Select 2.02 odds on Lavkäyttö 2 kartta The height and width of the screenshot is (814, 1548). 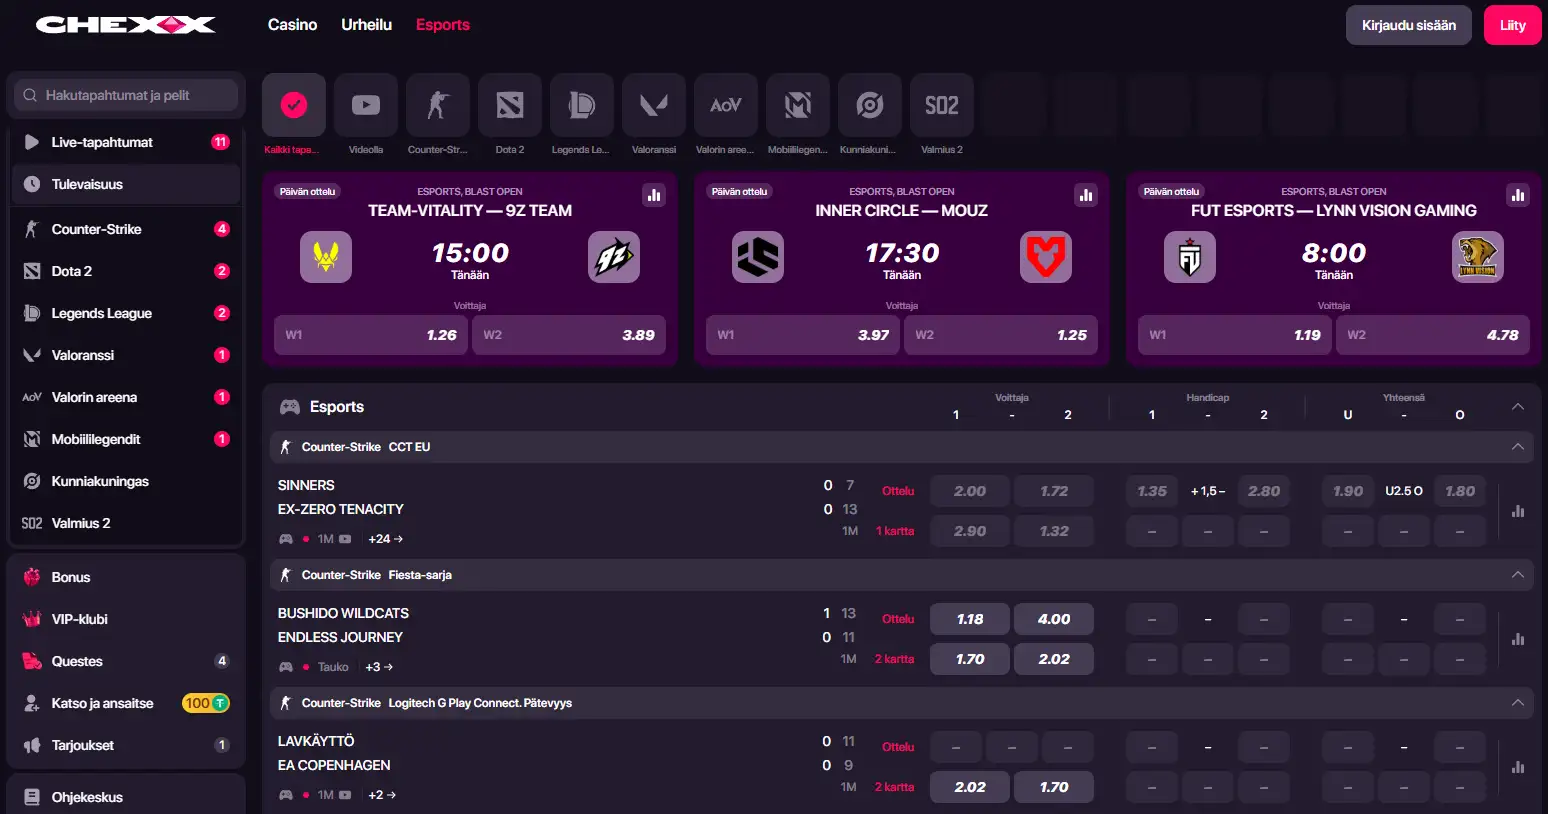tap(970, 787)
